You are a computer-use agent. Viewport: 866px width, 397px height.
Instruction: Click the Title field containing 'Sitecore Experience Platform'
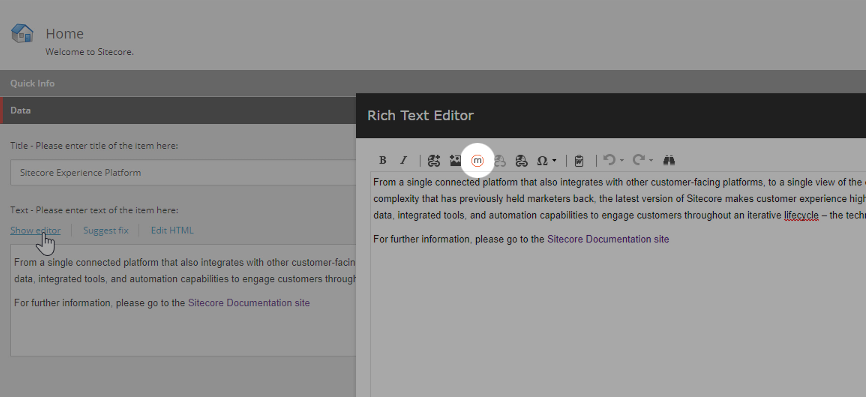183,172
